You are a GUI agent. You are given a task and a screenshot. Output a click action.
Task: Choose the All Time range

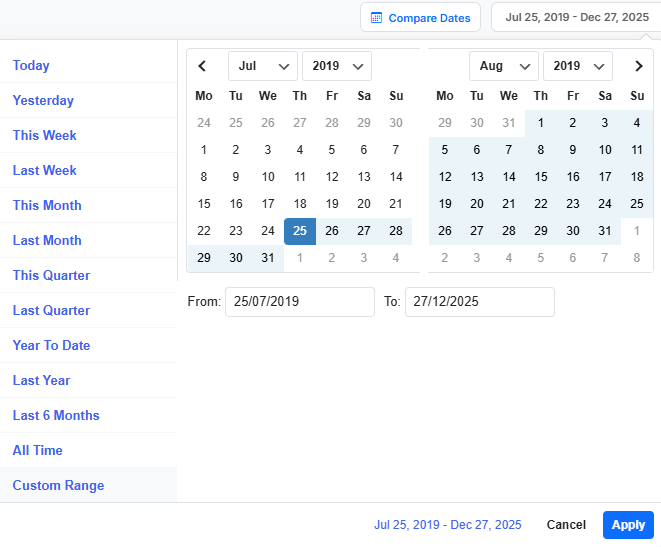pos(38,451)
